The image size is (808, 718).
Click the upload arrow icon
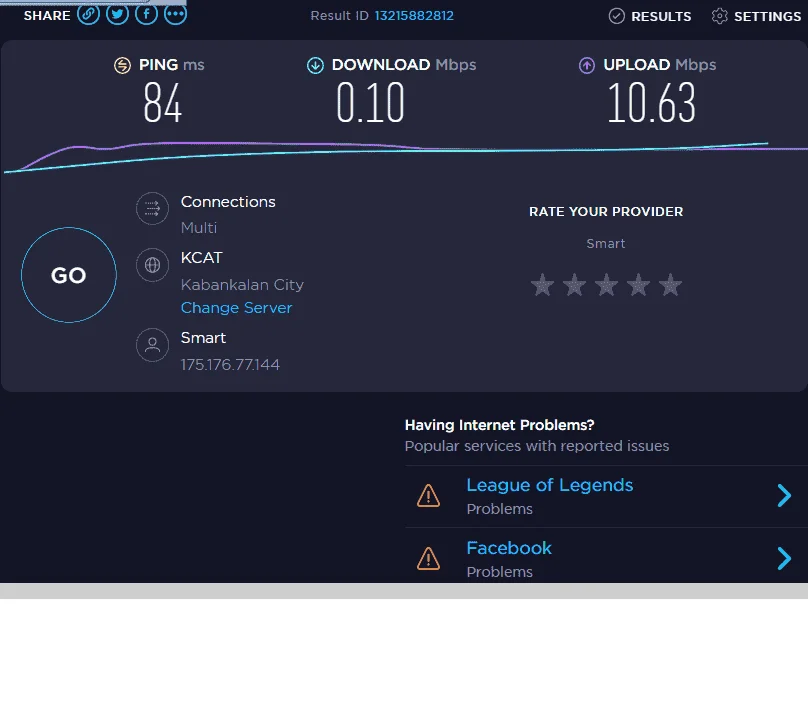pos(586,65)
